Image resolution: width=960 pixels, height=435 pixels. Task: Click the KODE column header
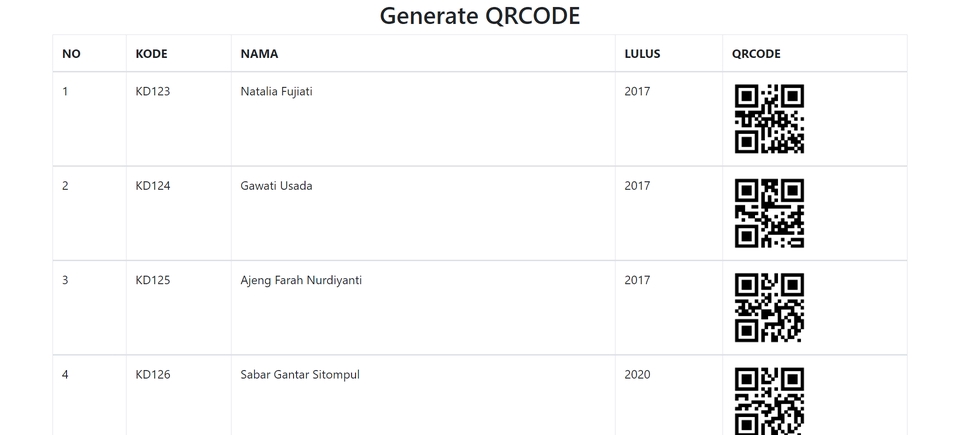[152, 54]
